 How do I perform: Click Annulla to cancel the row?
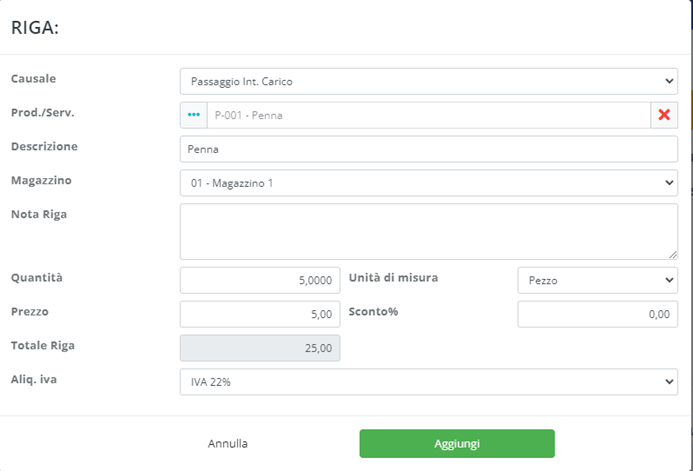(228, 443)
